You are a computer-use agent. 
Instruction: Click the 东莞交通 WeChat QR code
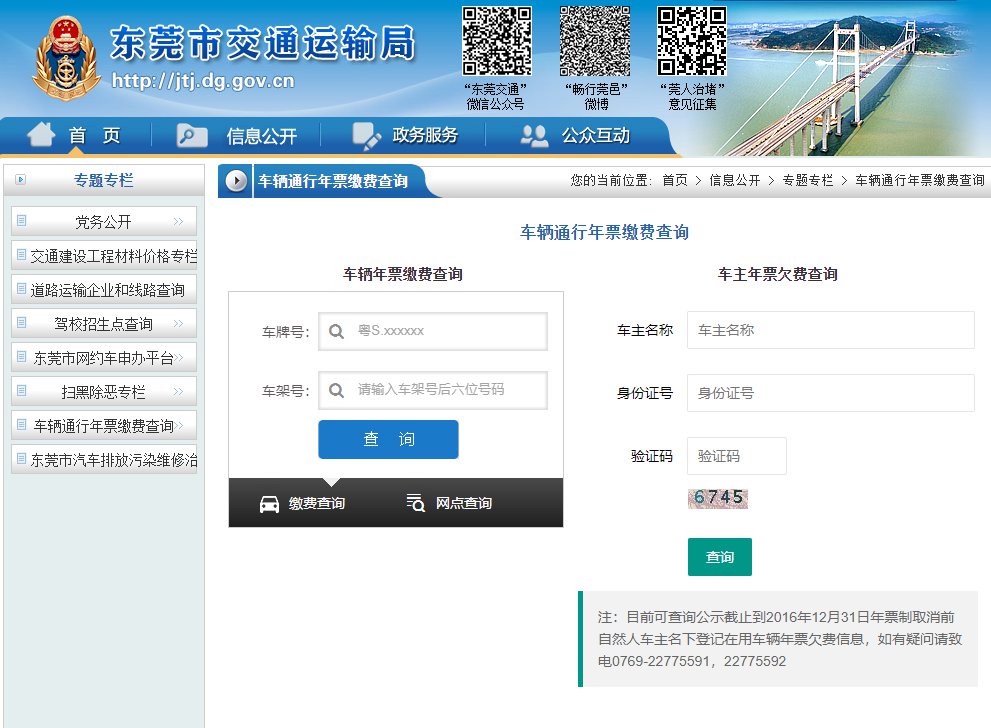coord(495,41)
